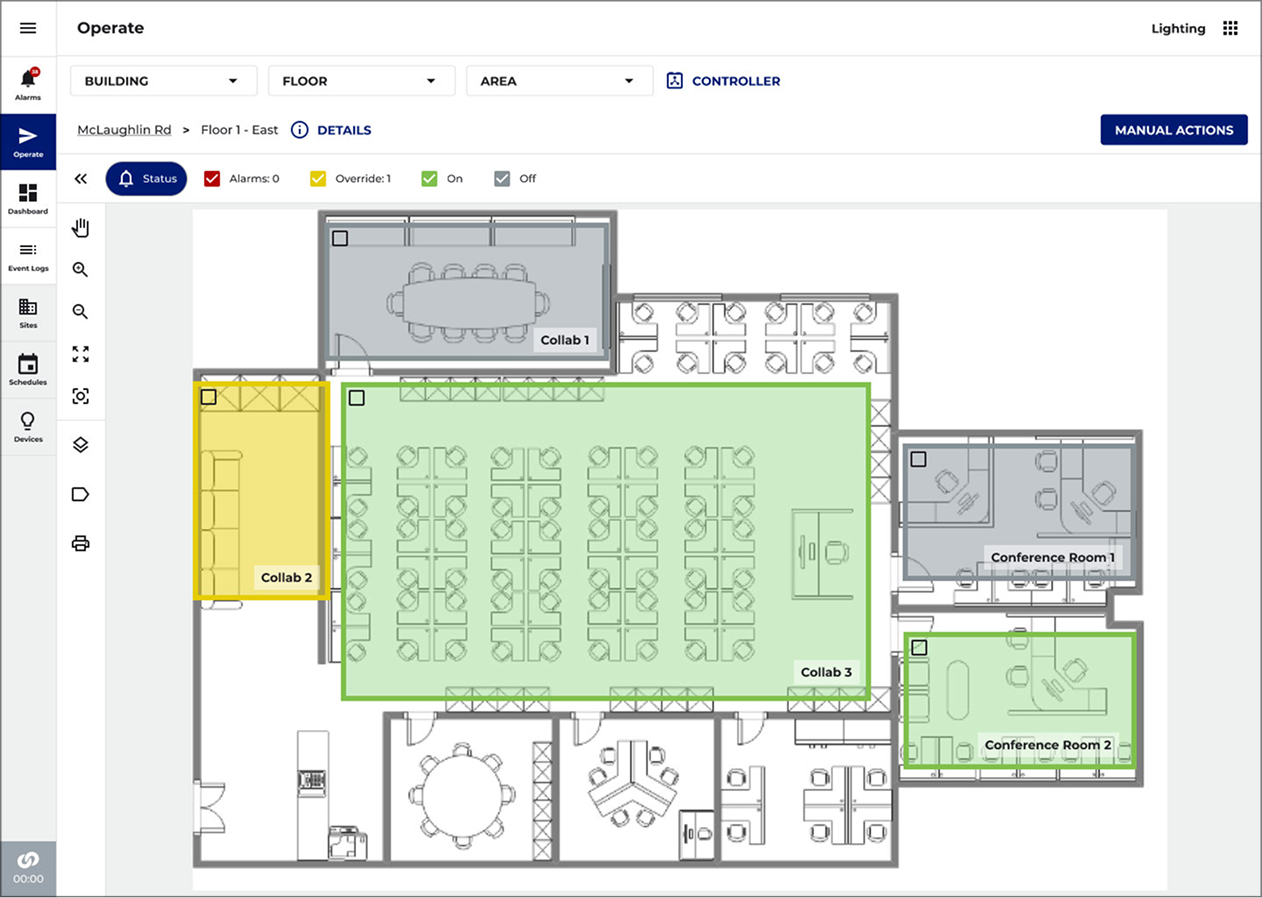Open the Devices lightbulb sidebar item
1262x898 pixels.
[28, 426]
